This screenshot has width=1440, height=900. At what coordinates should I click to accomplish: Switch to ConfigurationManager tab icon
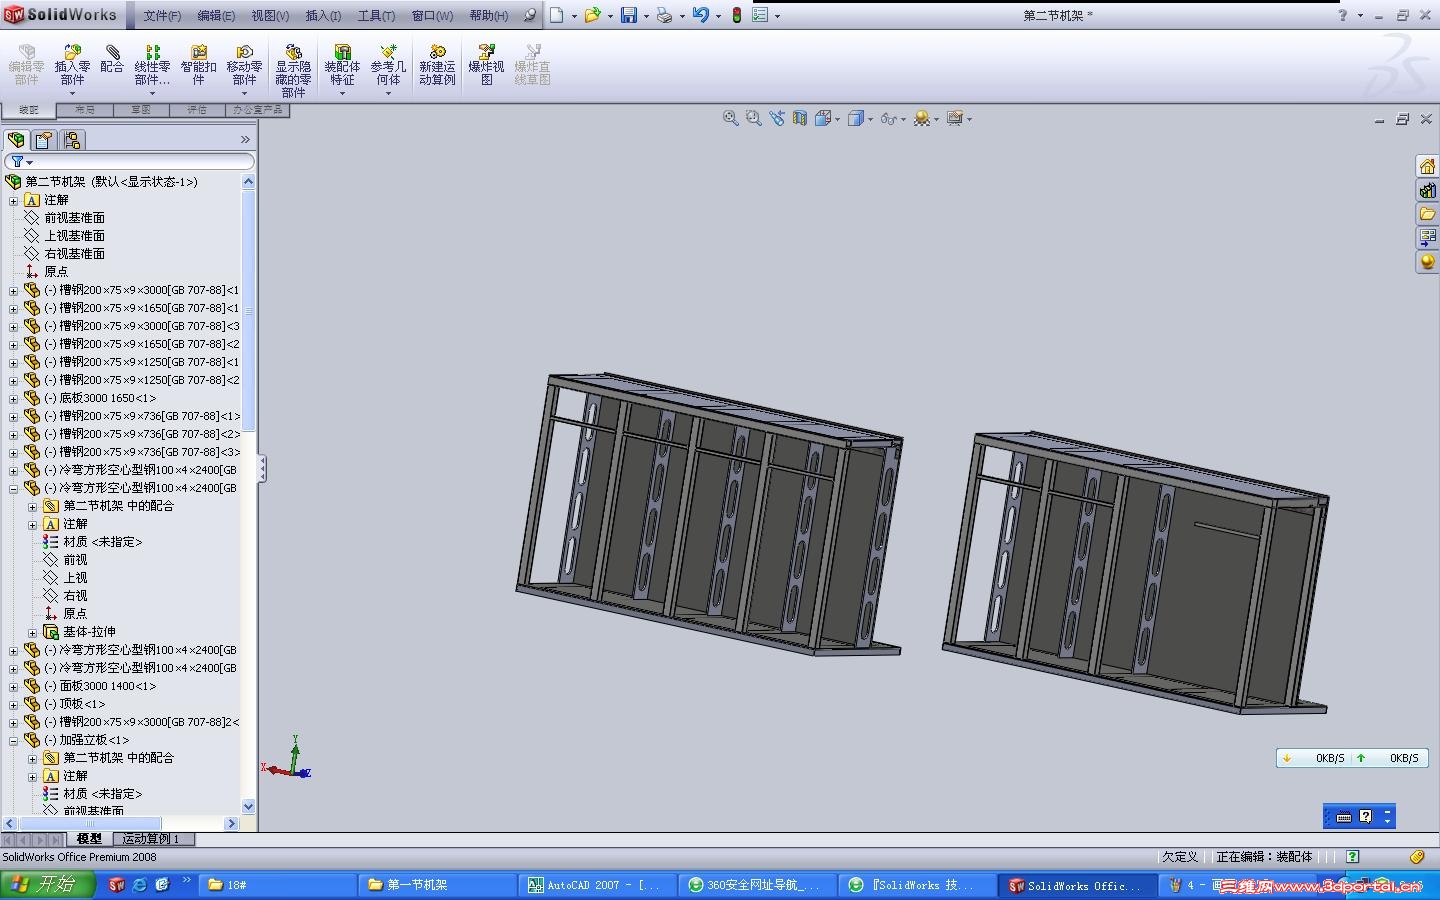(x=72, y=140)
